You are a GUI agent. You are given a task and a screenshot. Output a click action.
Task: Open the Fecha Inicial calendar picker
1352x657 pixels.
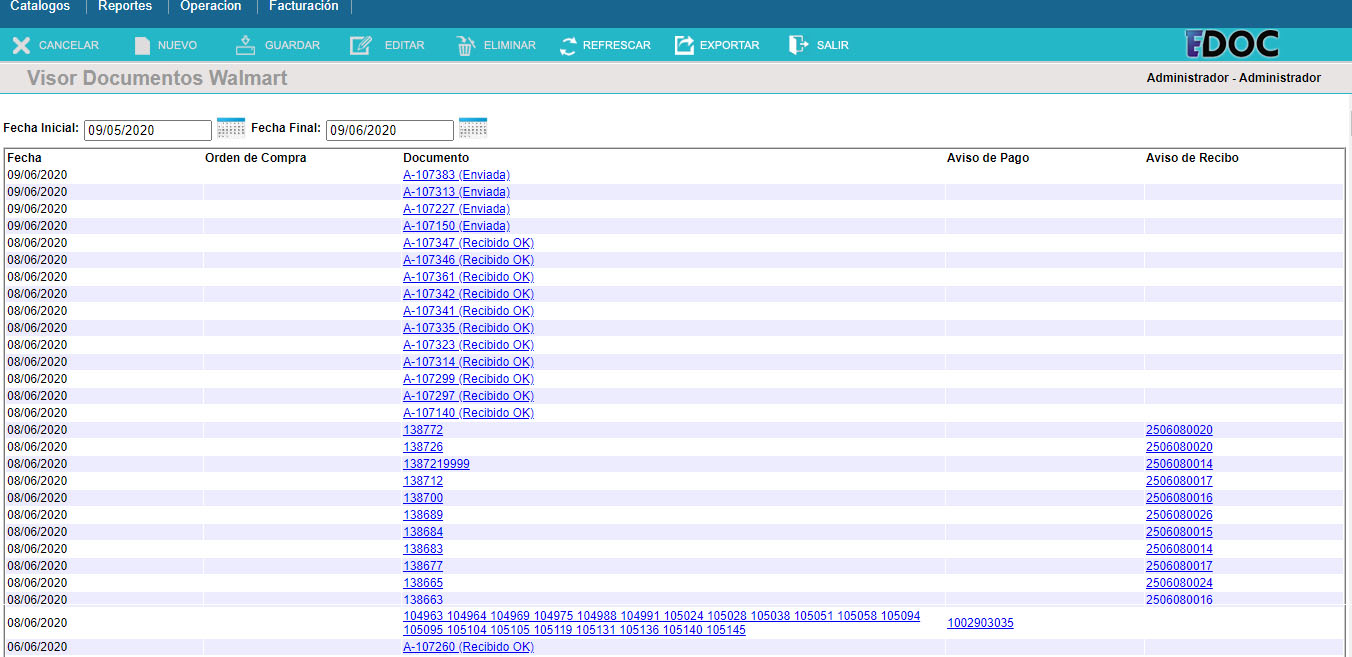tap(231, 128)
